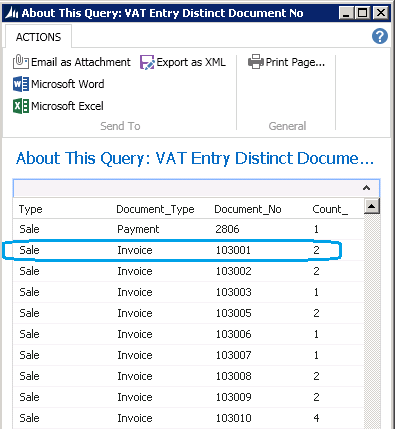Send the query to Microsoft Word
Image resolution: width=395 pixels, height=429 pixels.
(59, 84)
